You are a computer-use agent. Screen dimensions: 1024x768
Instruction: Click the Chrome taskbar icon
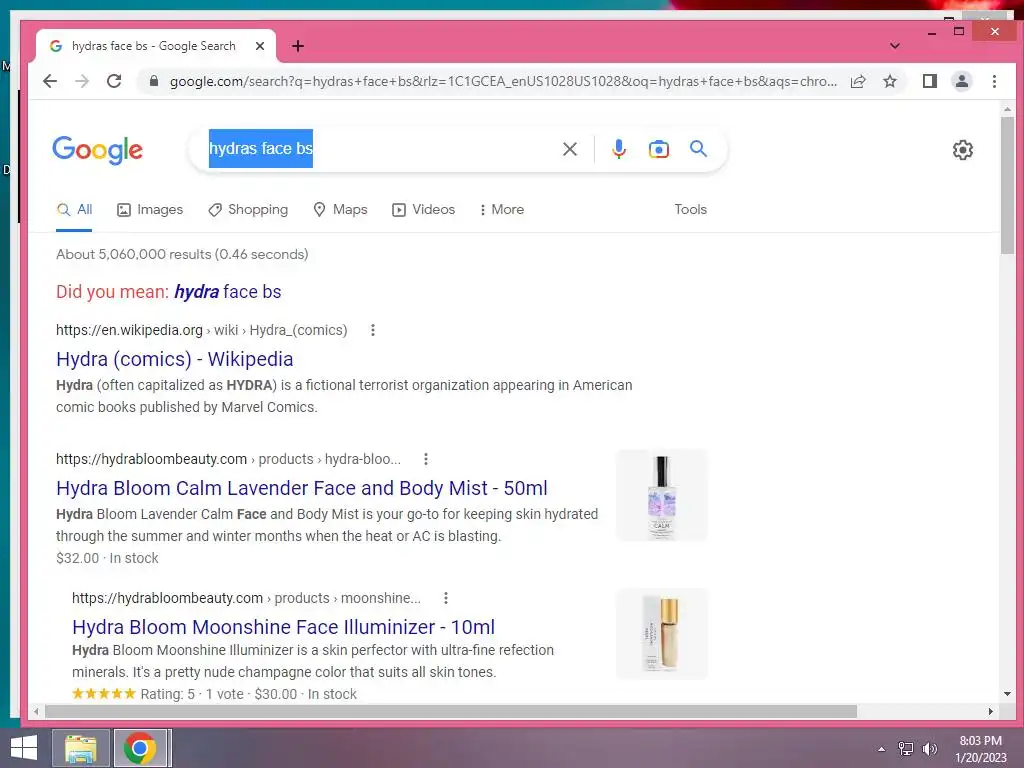(140, 748)
